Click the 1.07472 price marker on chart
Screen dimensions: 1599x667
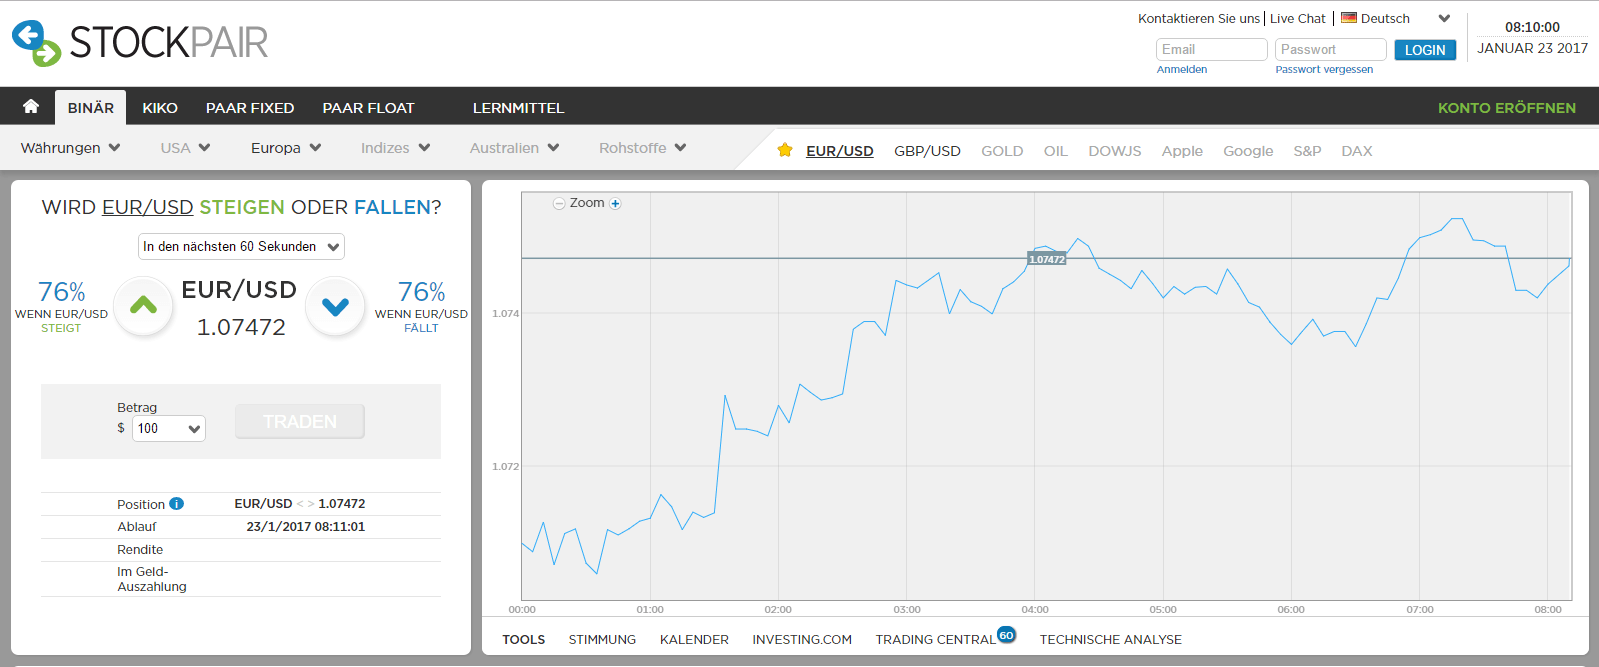click(x=1047, y=259)
